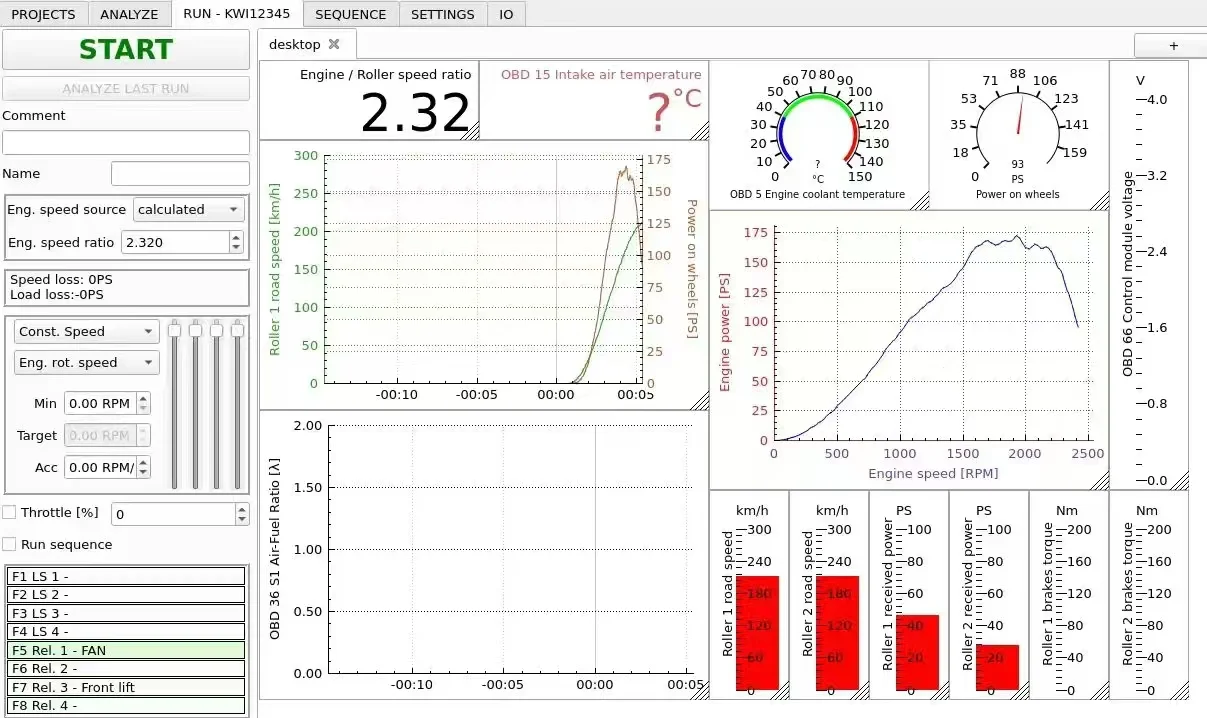
Task: Open the Eng. speed source dropdown
Action: 189,209
